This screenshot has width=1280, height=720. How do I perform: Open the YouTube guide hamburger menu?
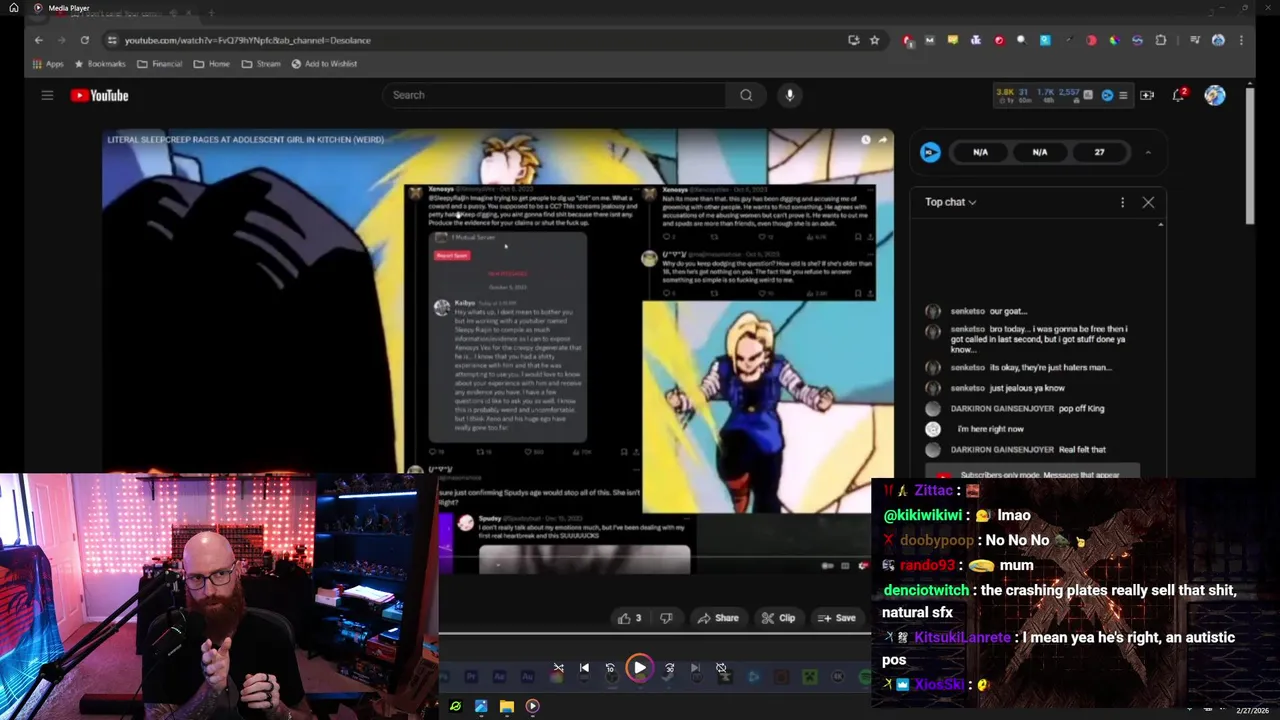click(47, 95)
